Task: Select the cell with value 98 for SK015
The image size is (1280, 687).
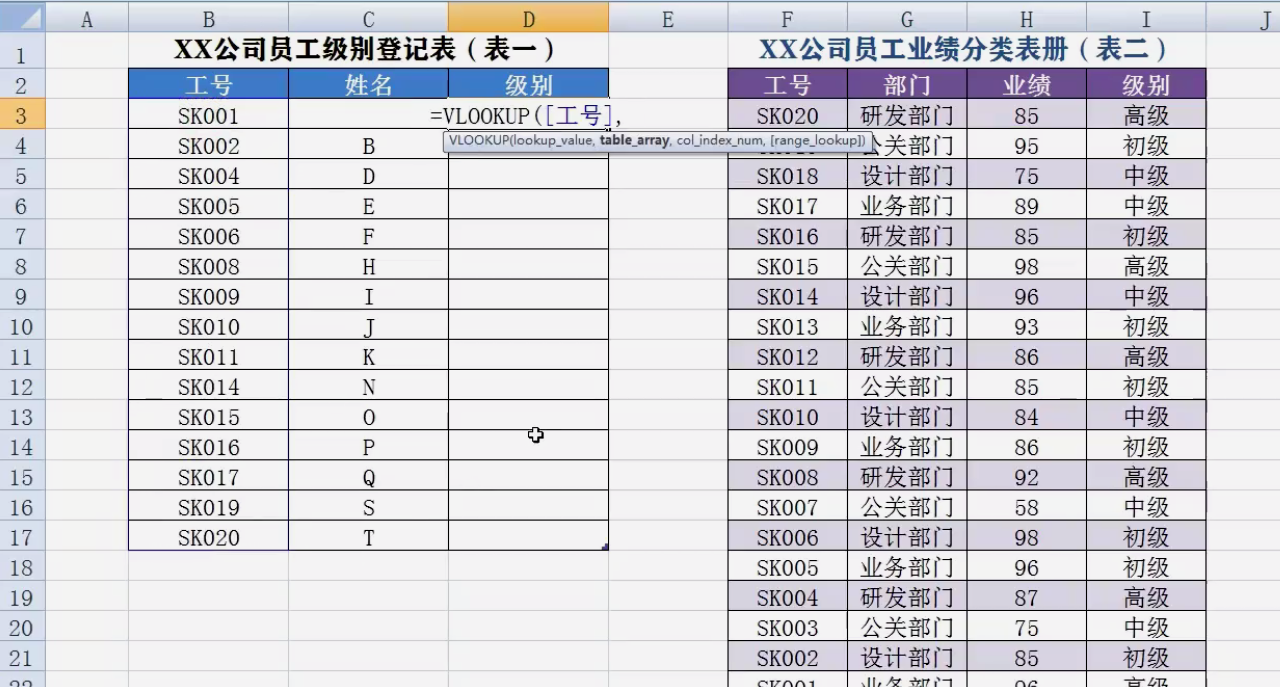Action: click(1026, 266)
